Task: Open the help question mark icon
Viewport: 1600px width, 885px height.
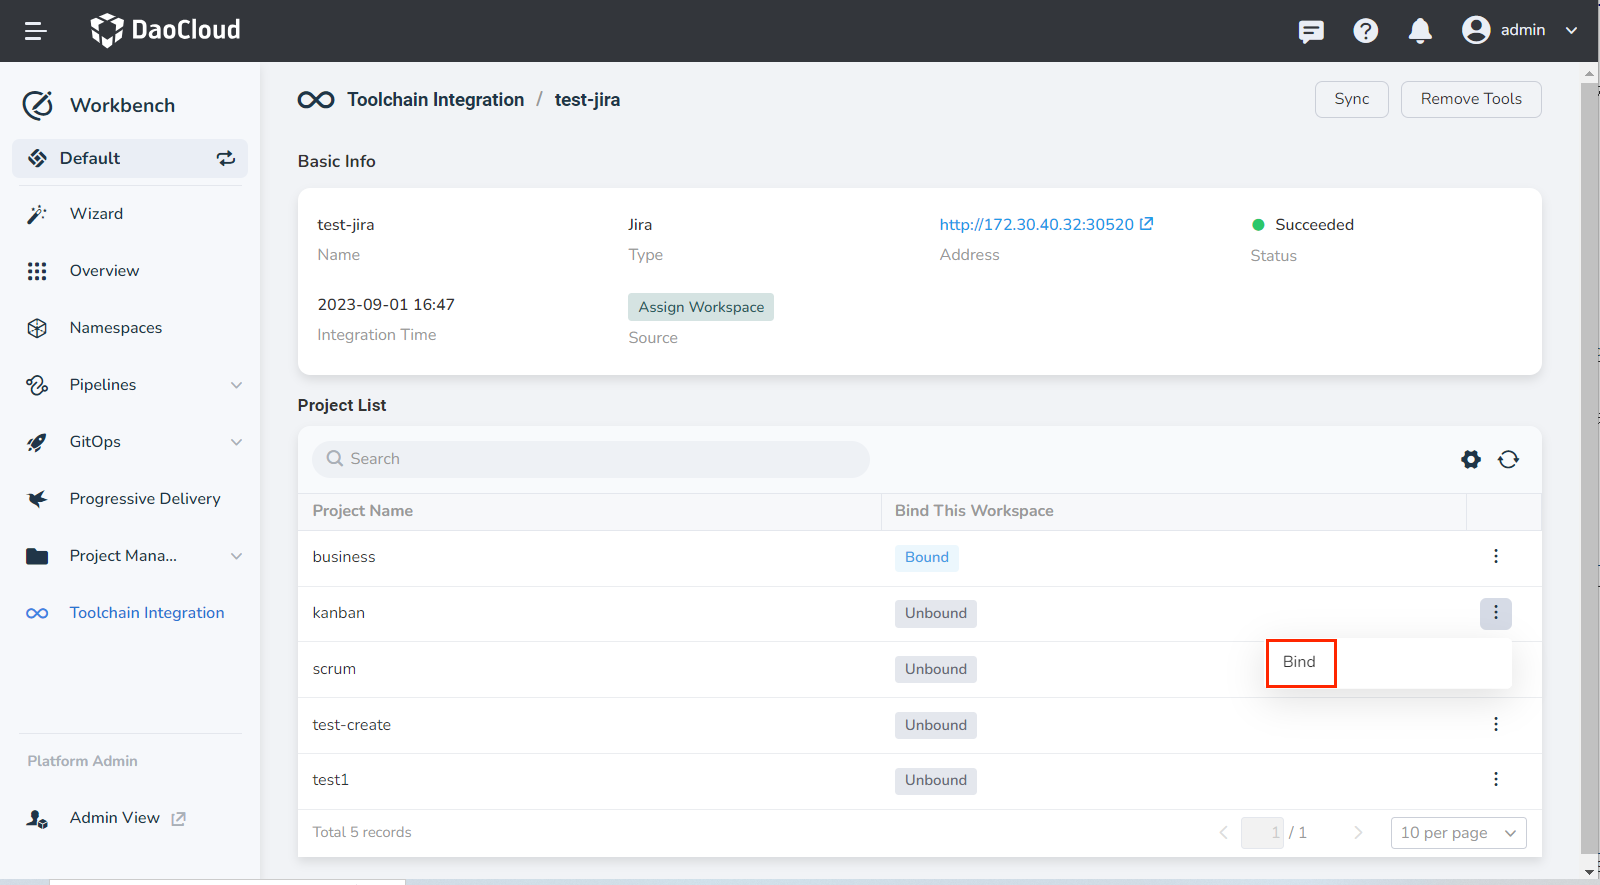Action: pyautogui.click(x=1365, y=31)
